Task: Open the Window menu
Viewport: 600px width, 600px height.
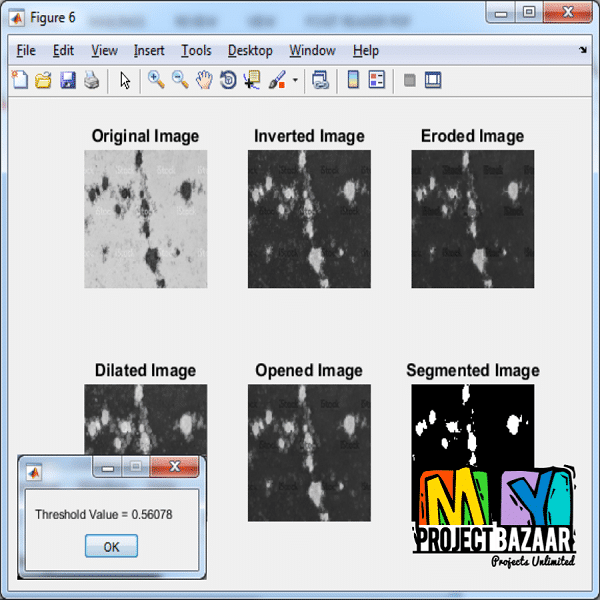Action: (312, 51)
